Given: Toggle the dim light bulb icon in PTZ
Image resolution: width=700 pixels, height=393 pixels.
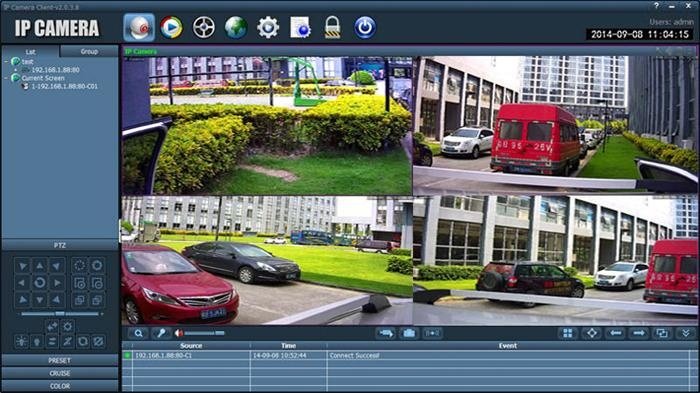Looking at the screenshot, I should click(x=37, y=342).
